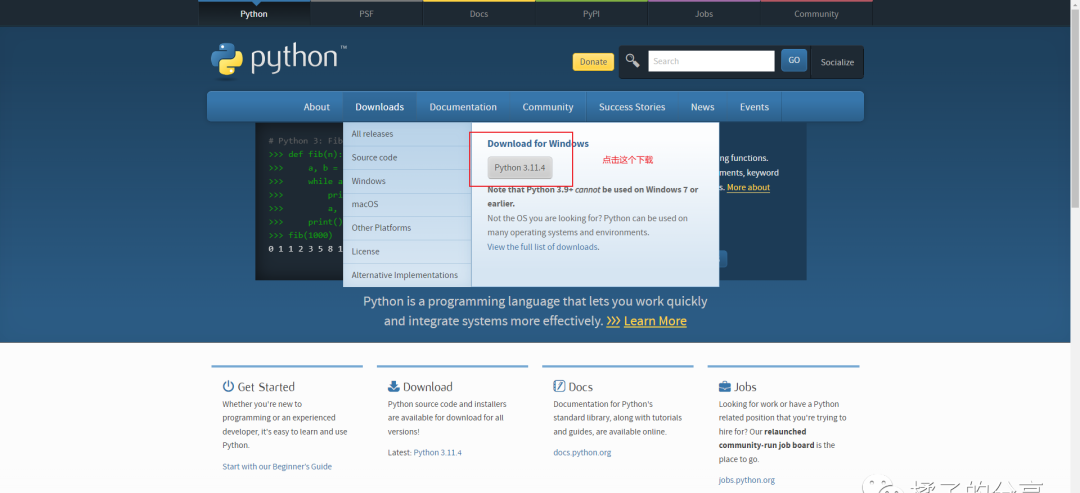Open Success Stories in navigation
Viewport: 1080px width, 493px height.
(x=632, y=107)
